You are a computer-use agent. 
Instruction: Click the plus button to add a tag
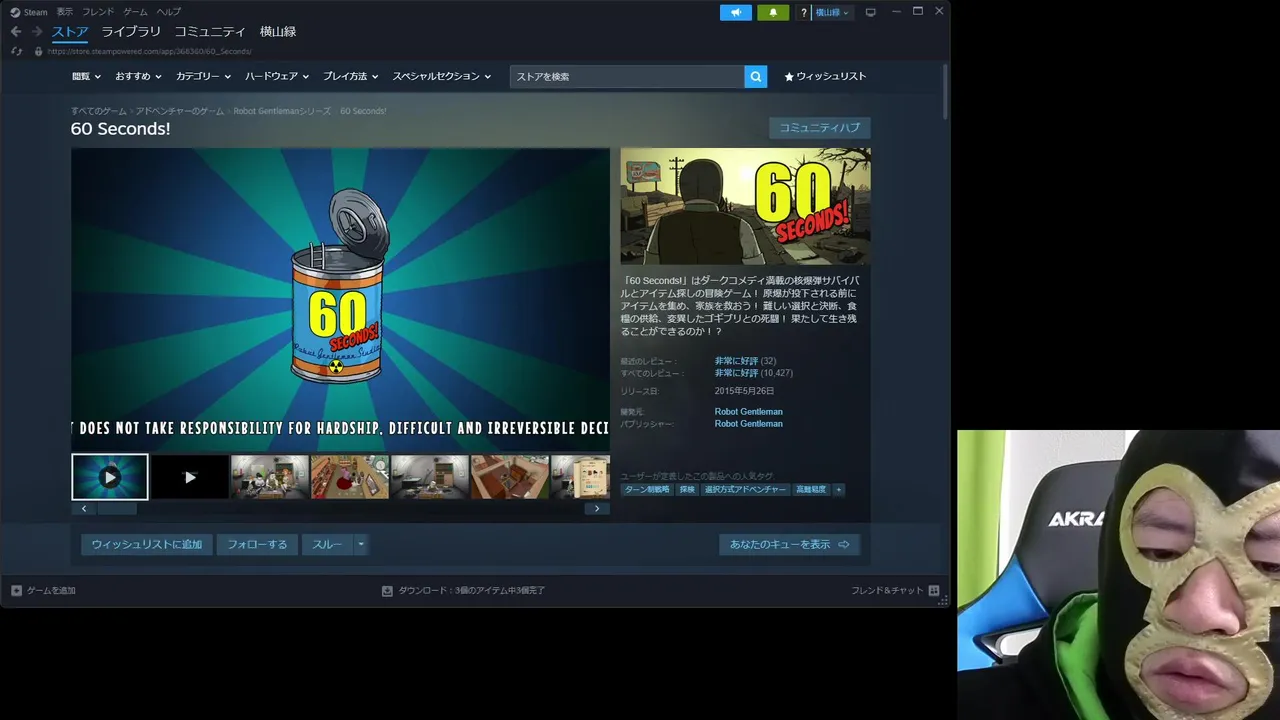[839, 490]
